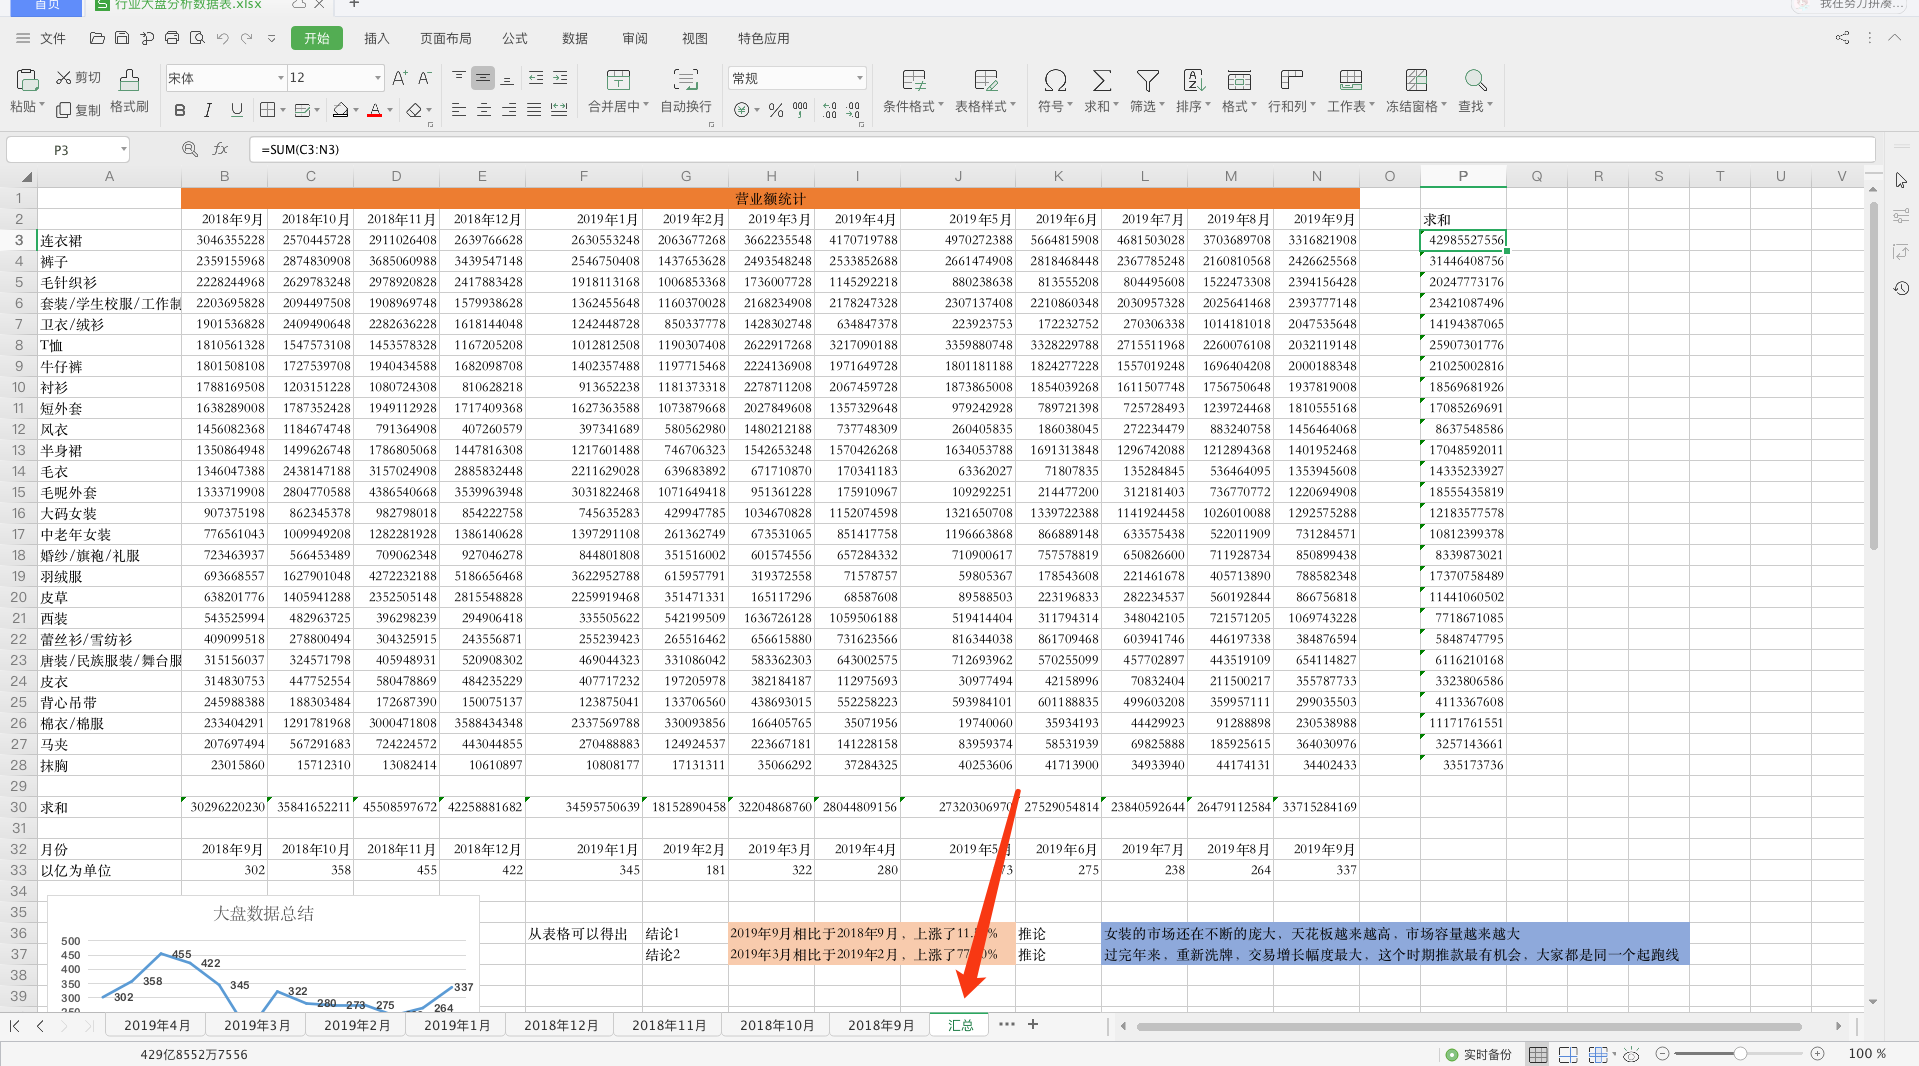The width and height of the screenshot is (1919, 1066).
Task: Click Freeze Panes (冻结窗格) icon
Action: [x=1416, y=80]
